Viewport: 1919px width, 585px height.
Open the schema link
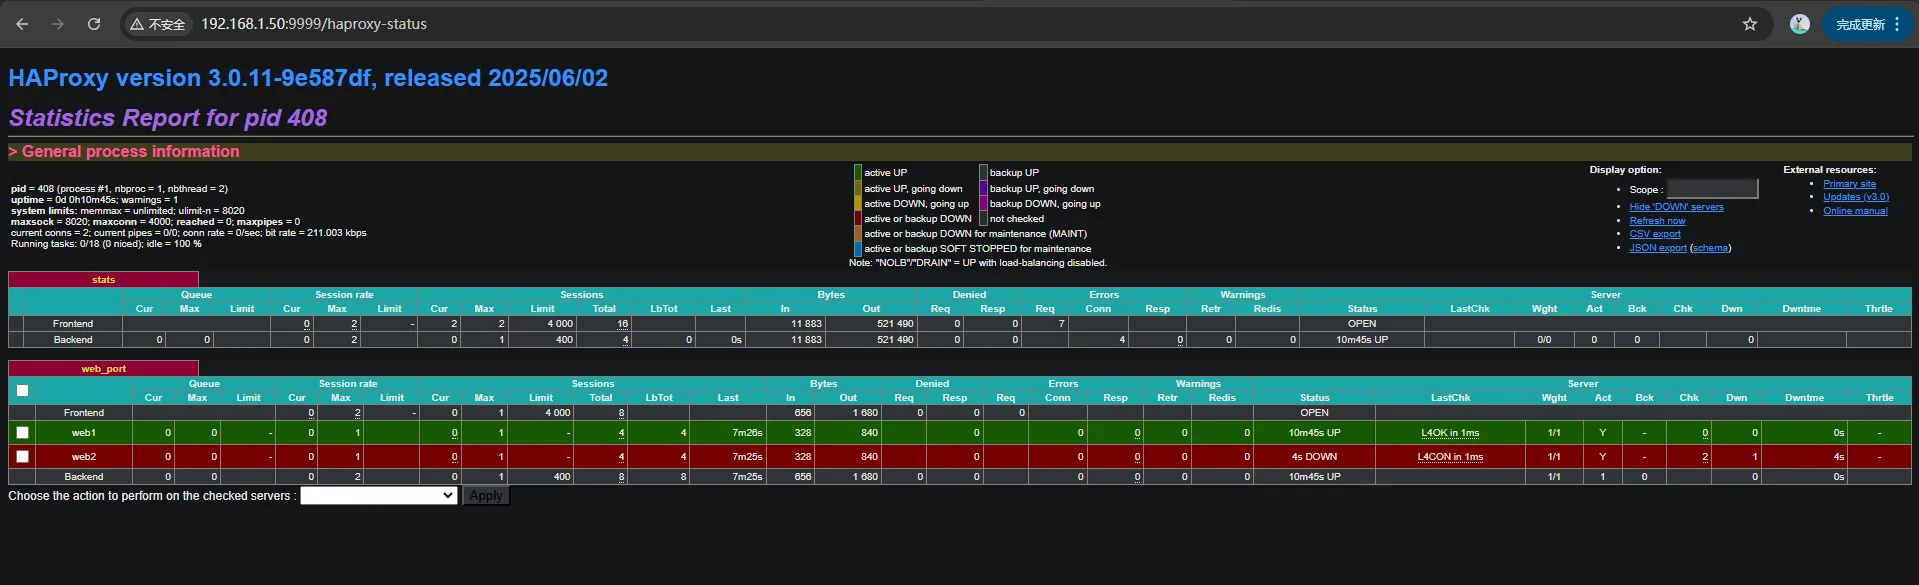(x=1710, y=248)
